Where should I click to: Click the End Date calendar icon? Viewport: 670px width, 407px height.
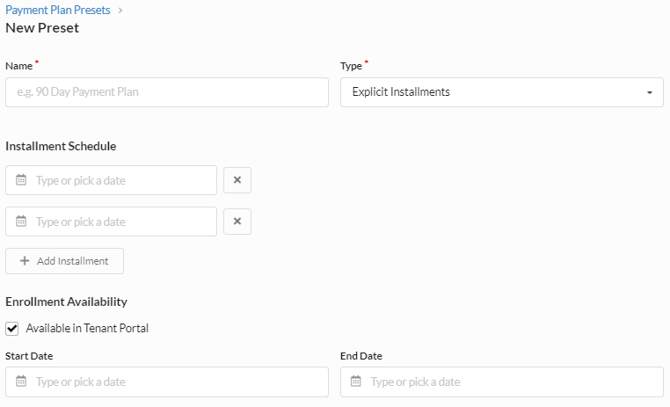point(356,382)
